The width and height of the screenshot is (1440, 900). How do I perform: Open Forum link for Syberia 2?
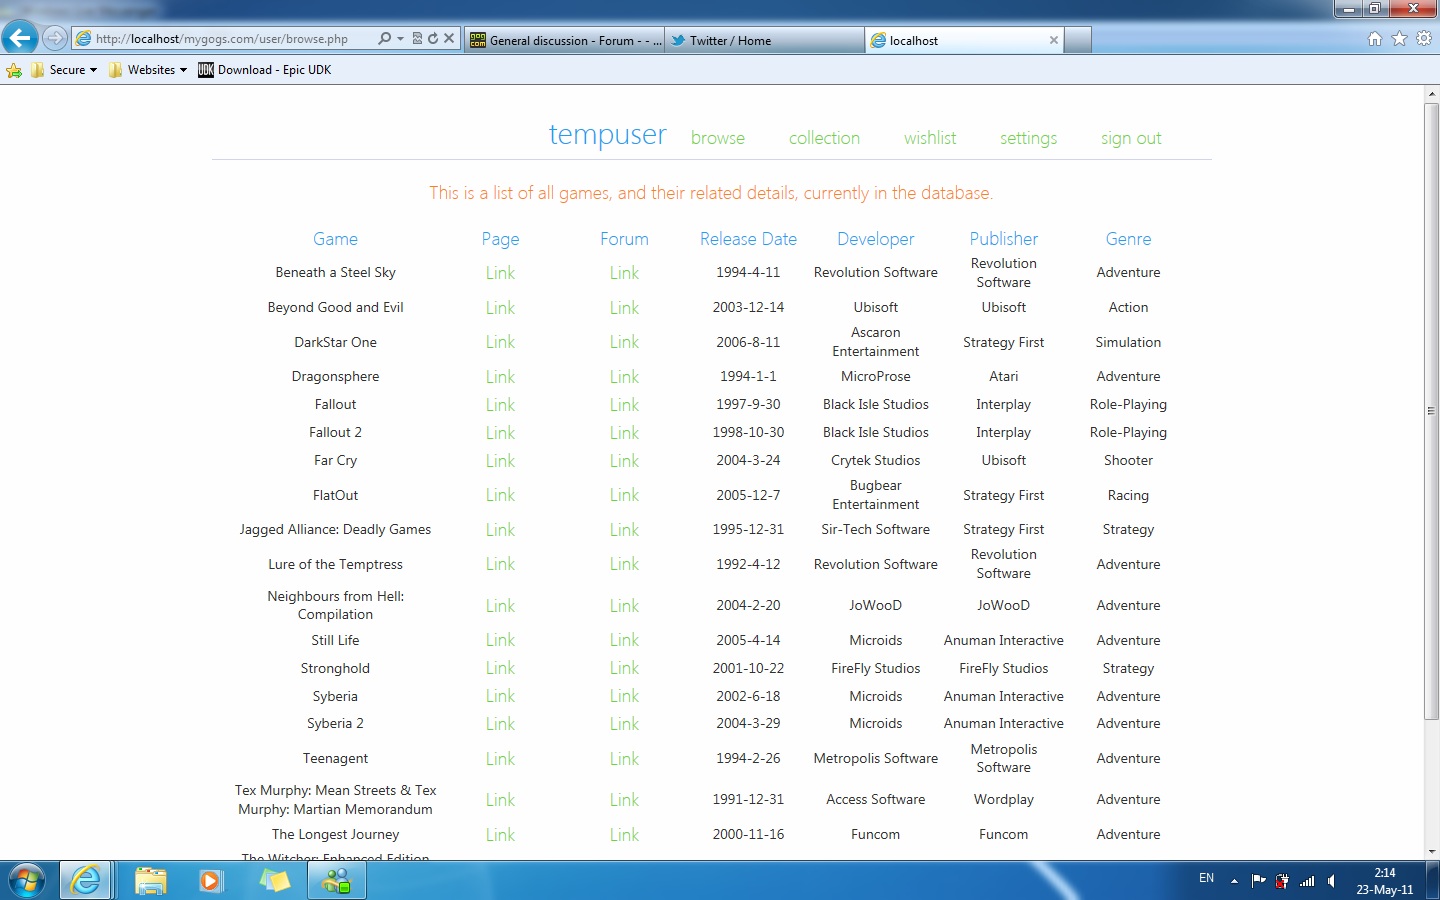click(624, 724)
